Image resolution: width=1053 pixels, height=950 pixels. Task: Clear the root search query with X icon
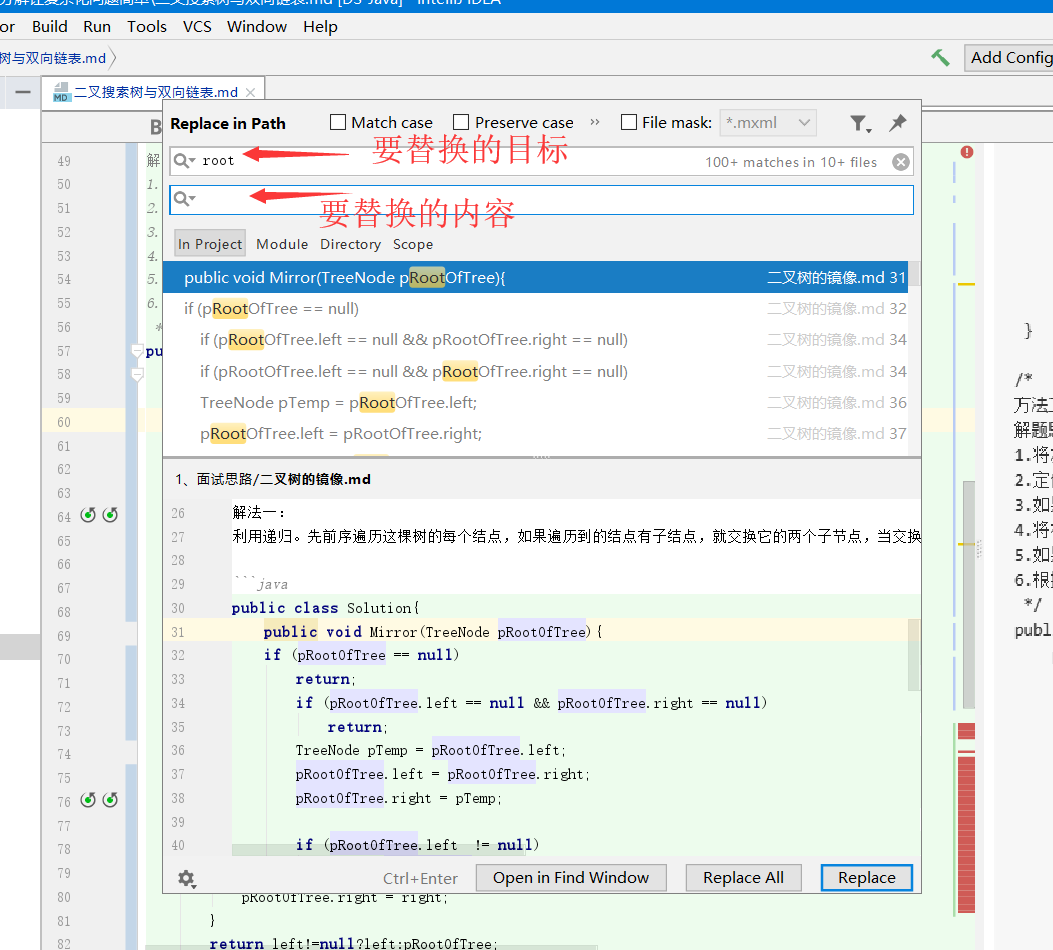[899, 161]
